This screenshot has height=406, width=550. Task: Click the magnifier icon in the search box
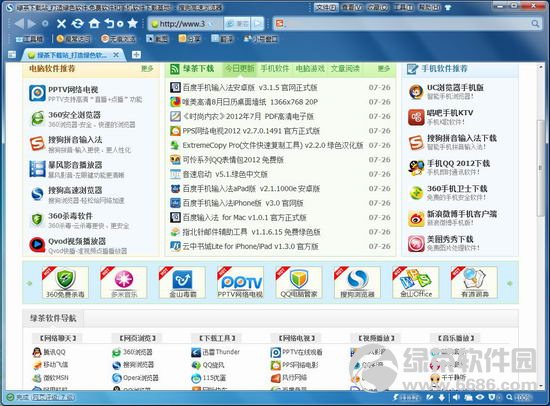535,24
